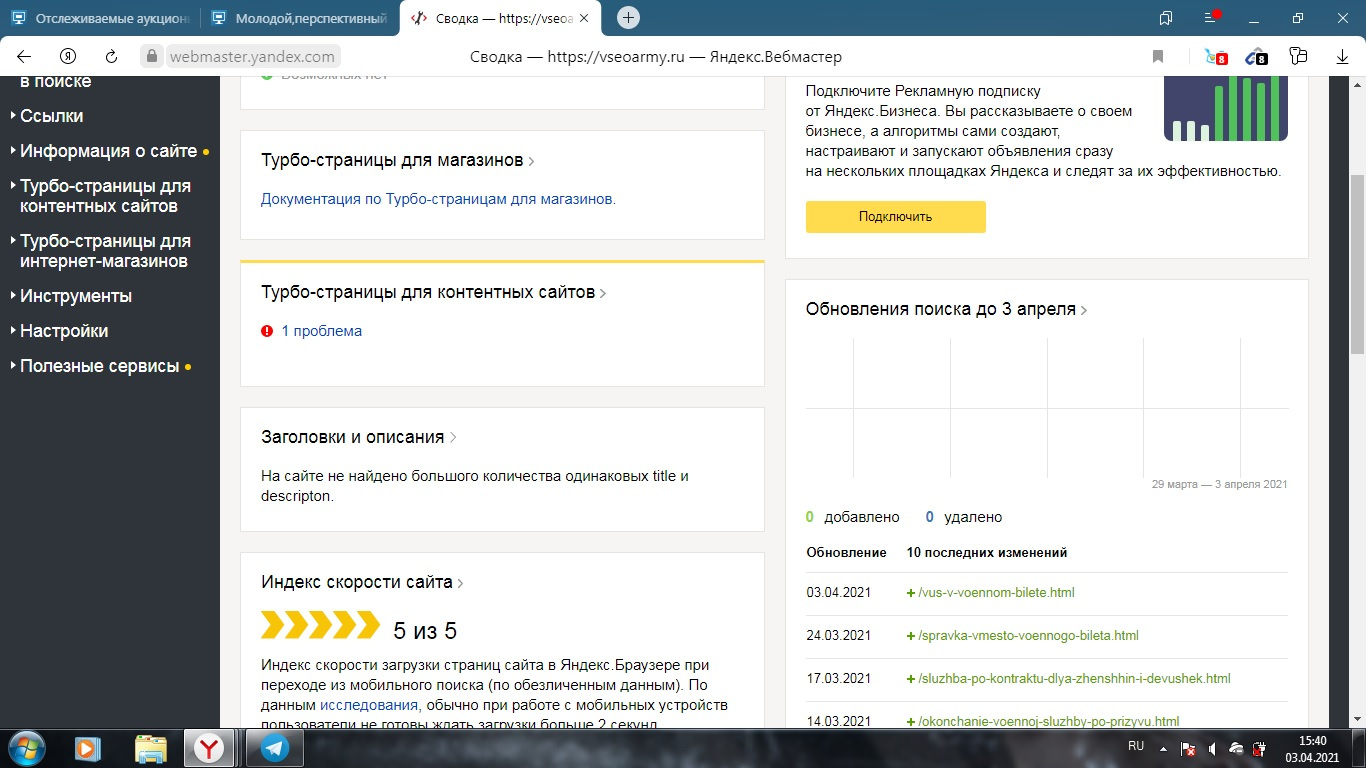Viewport: 1366px width, 768px height.
Task: Open Yandex home via the Я button
Action: coord(68,57)
